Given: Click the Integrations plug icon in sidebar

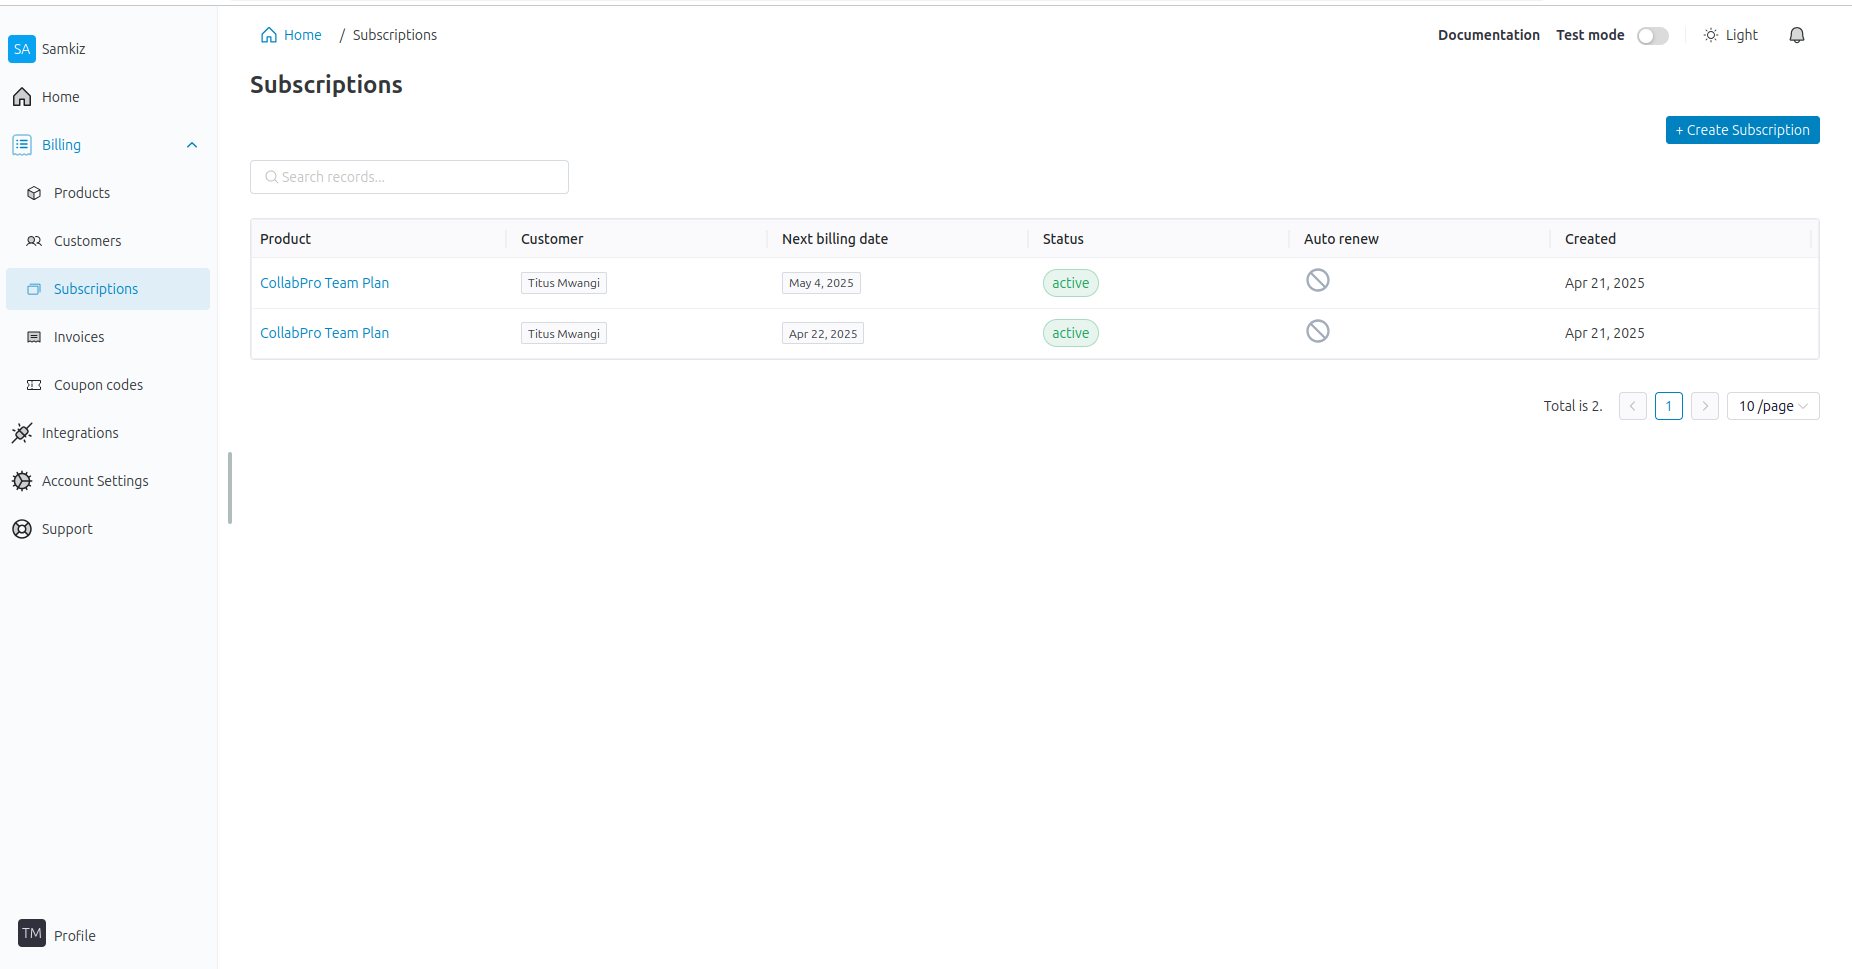Looking at the screenshot, I should click(x=22, y=433).
